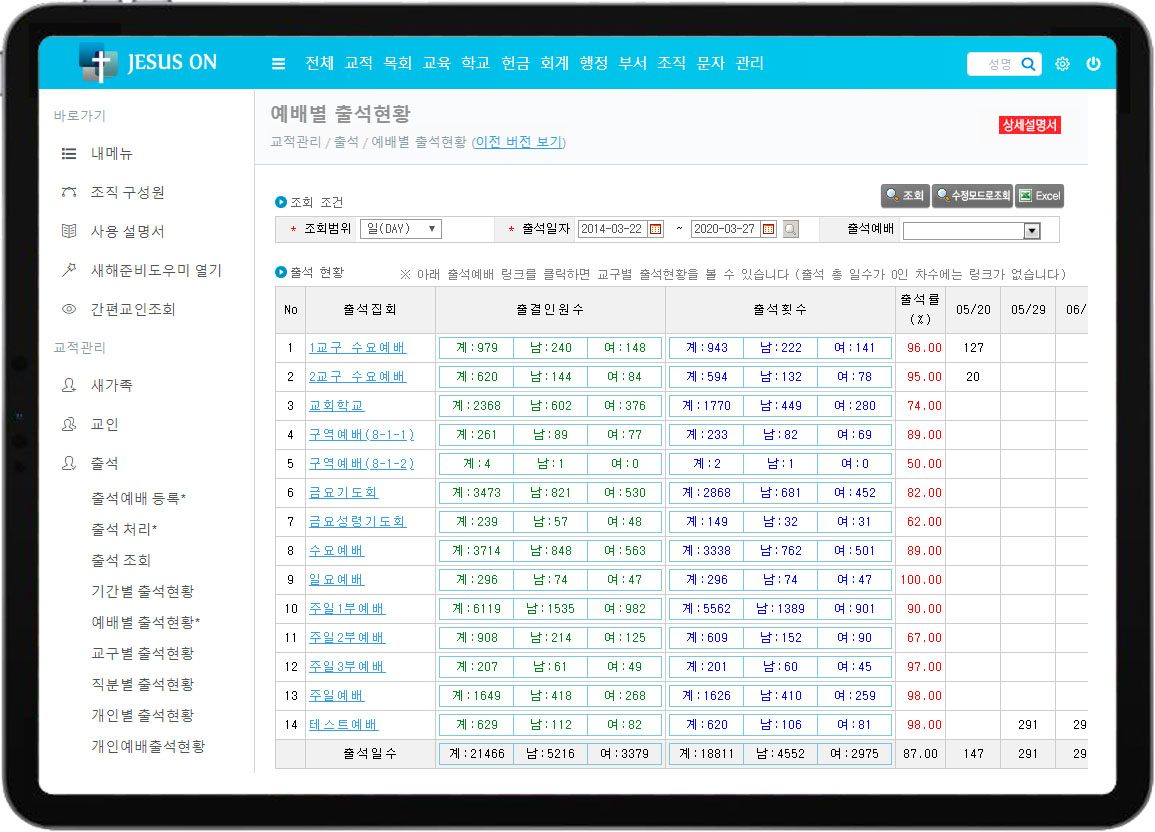
Task: Open 간편교인조회 in the sidebar
Action: tap(133, 309)
